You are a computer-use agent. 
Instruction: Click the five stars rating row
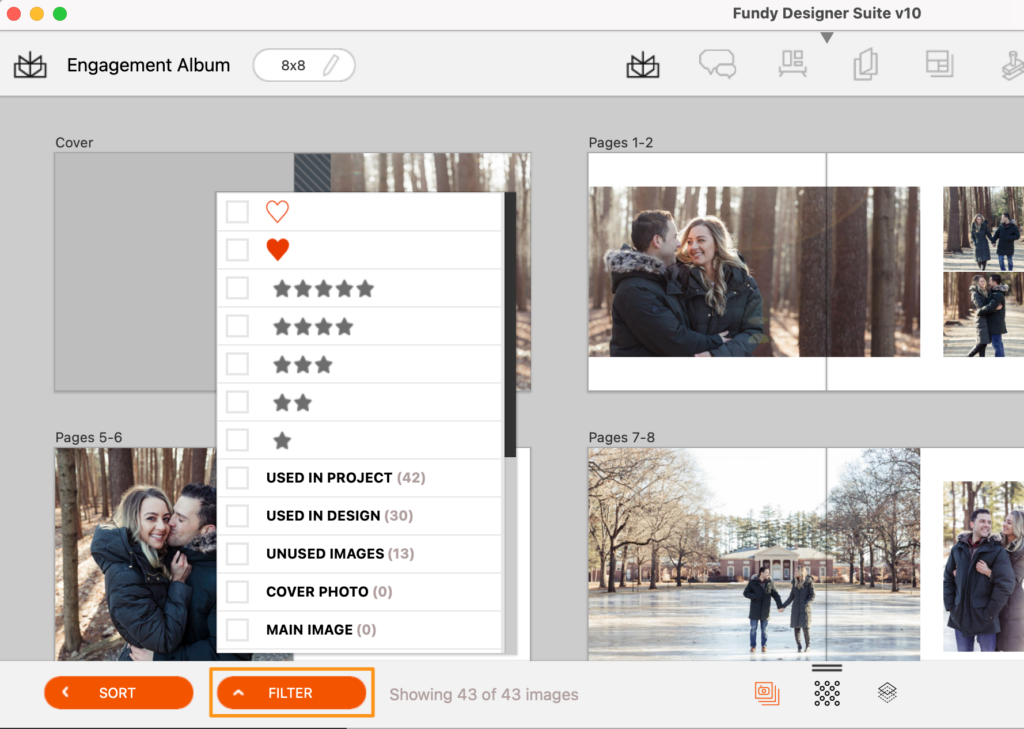360,288
